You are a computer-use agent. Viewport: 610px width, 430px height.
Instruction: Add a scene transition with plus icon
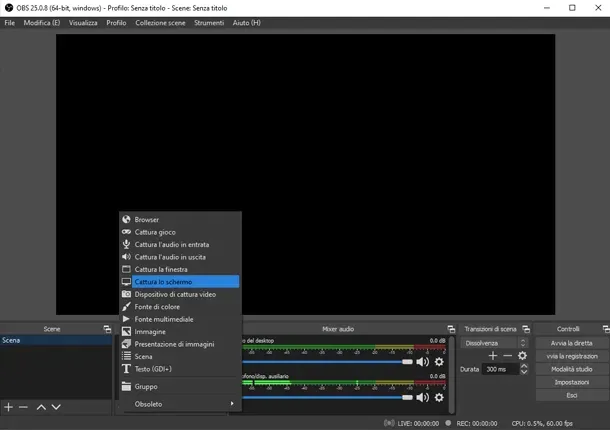click(x=492, y=356)
